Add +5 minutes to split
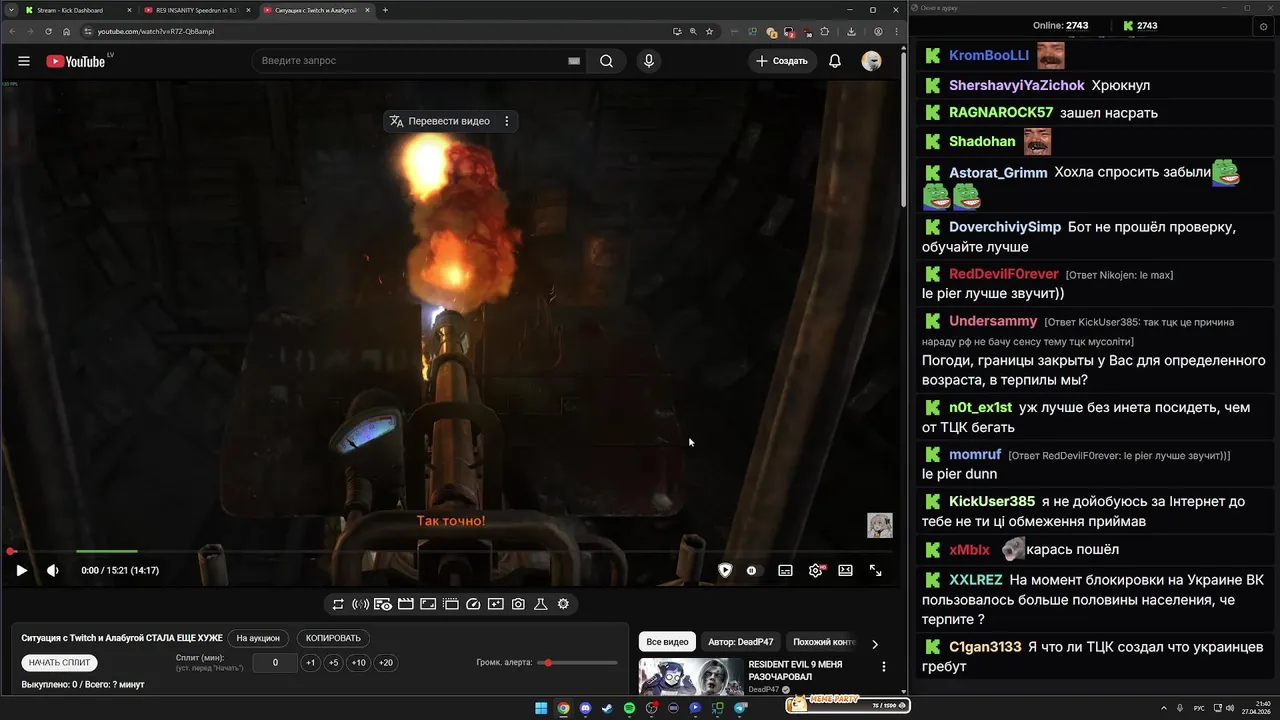 coord(334,663)
